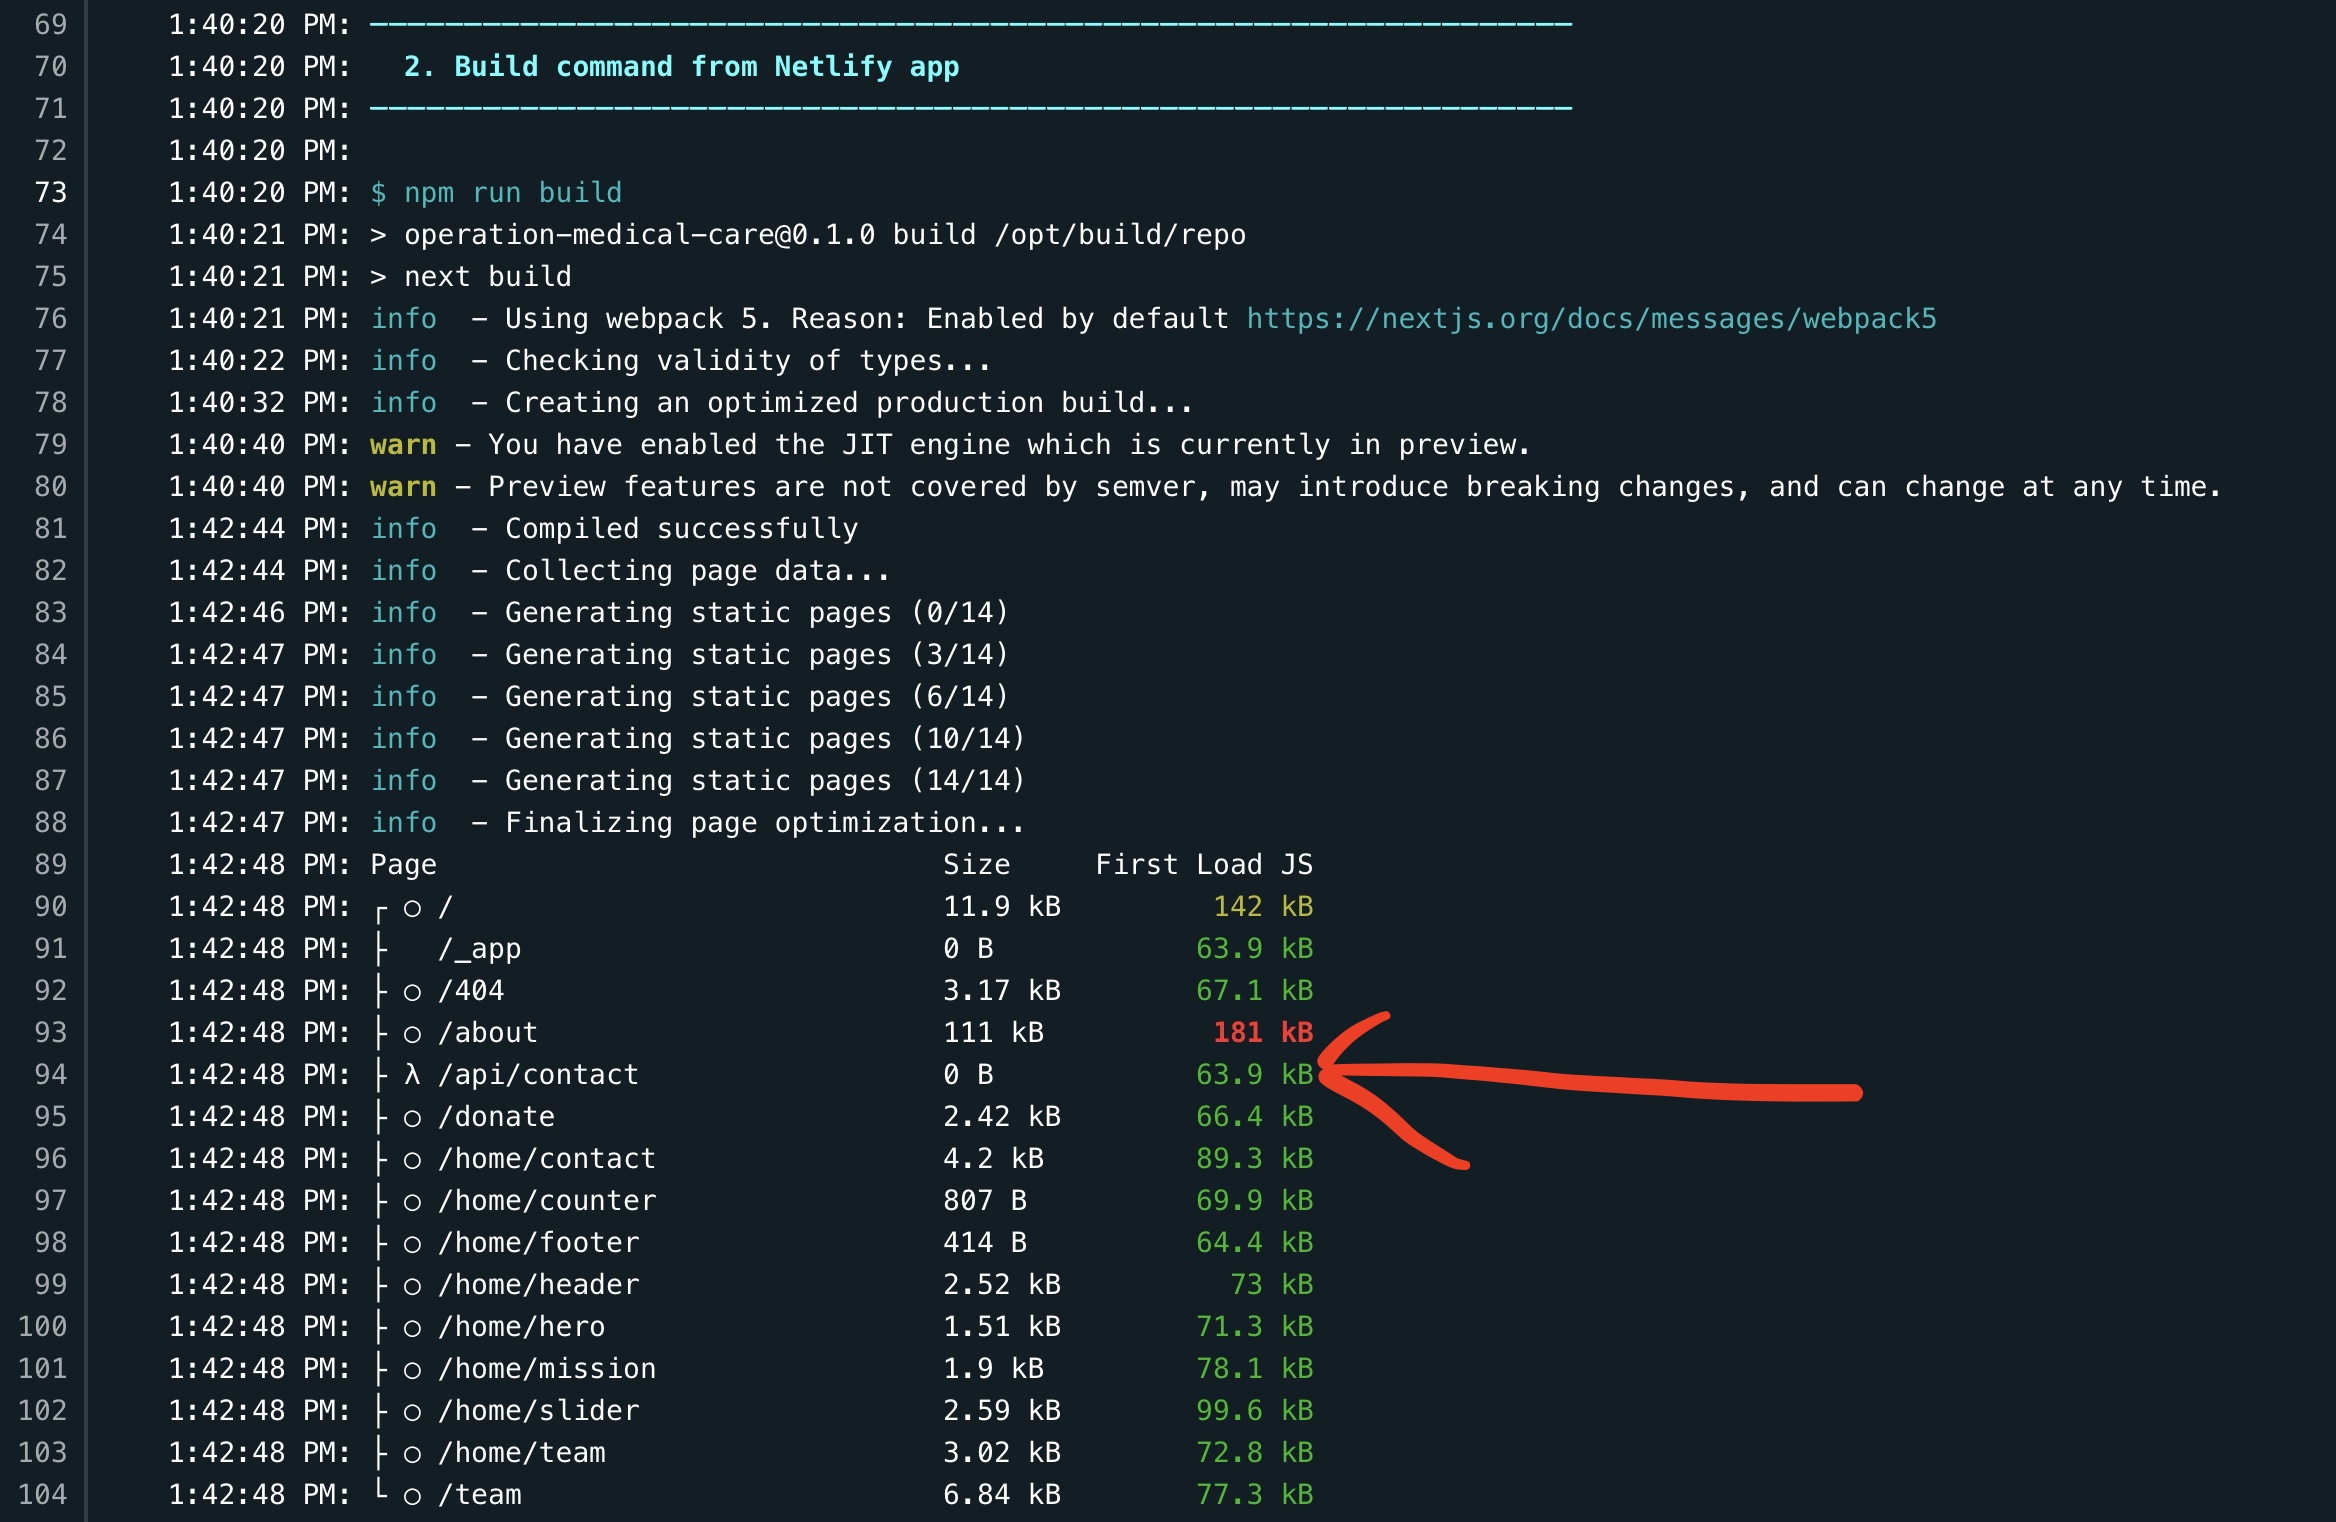Image resolution: width=2336 pixels, height=1522 pixels.
Task: Open the nextjs.org webpack5 docs link
Action: [1591, 319]
